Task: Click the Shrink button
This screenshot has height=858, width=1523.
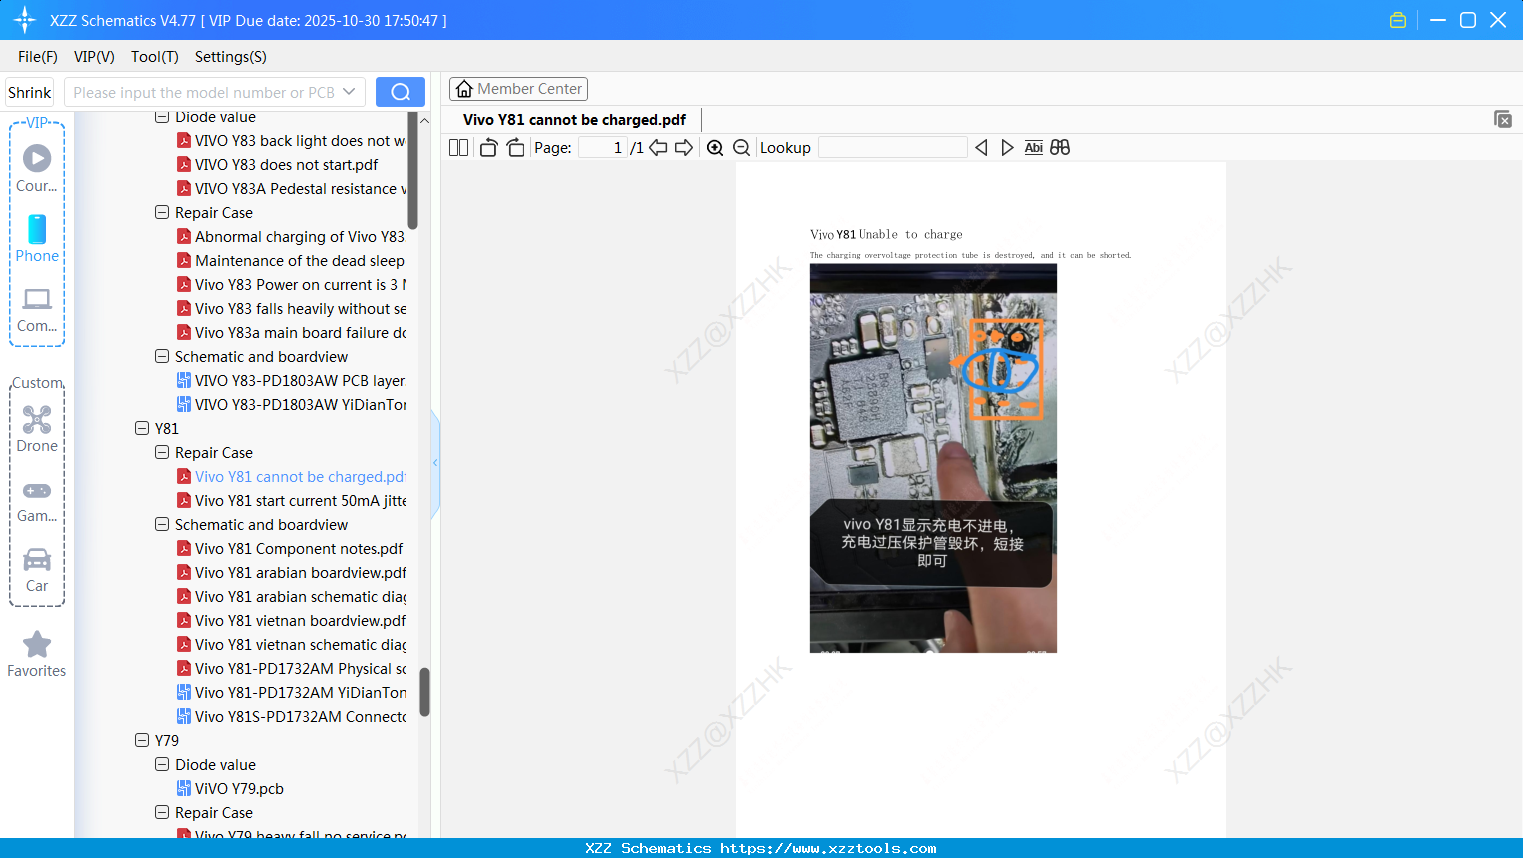Action: 30,92
